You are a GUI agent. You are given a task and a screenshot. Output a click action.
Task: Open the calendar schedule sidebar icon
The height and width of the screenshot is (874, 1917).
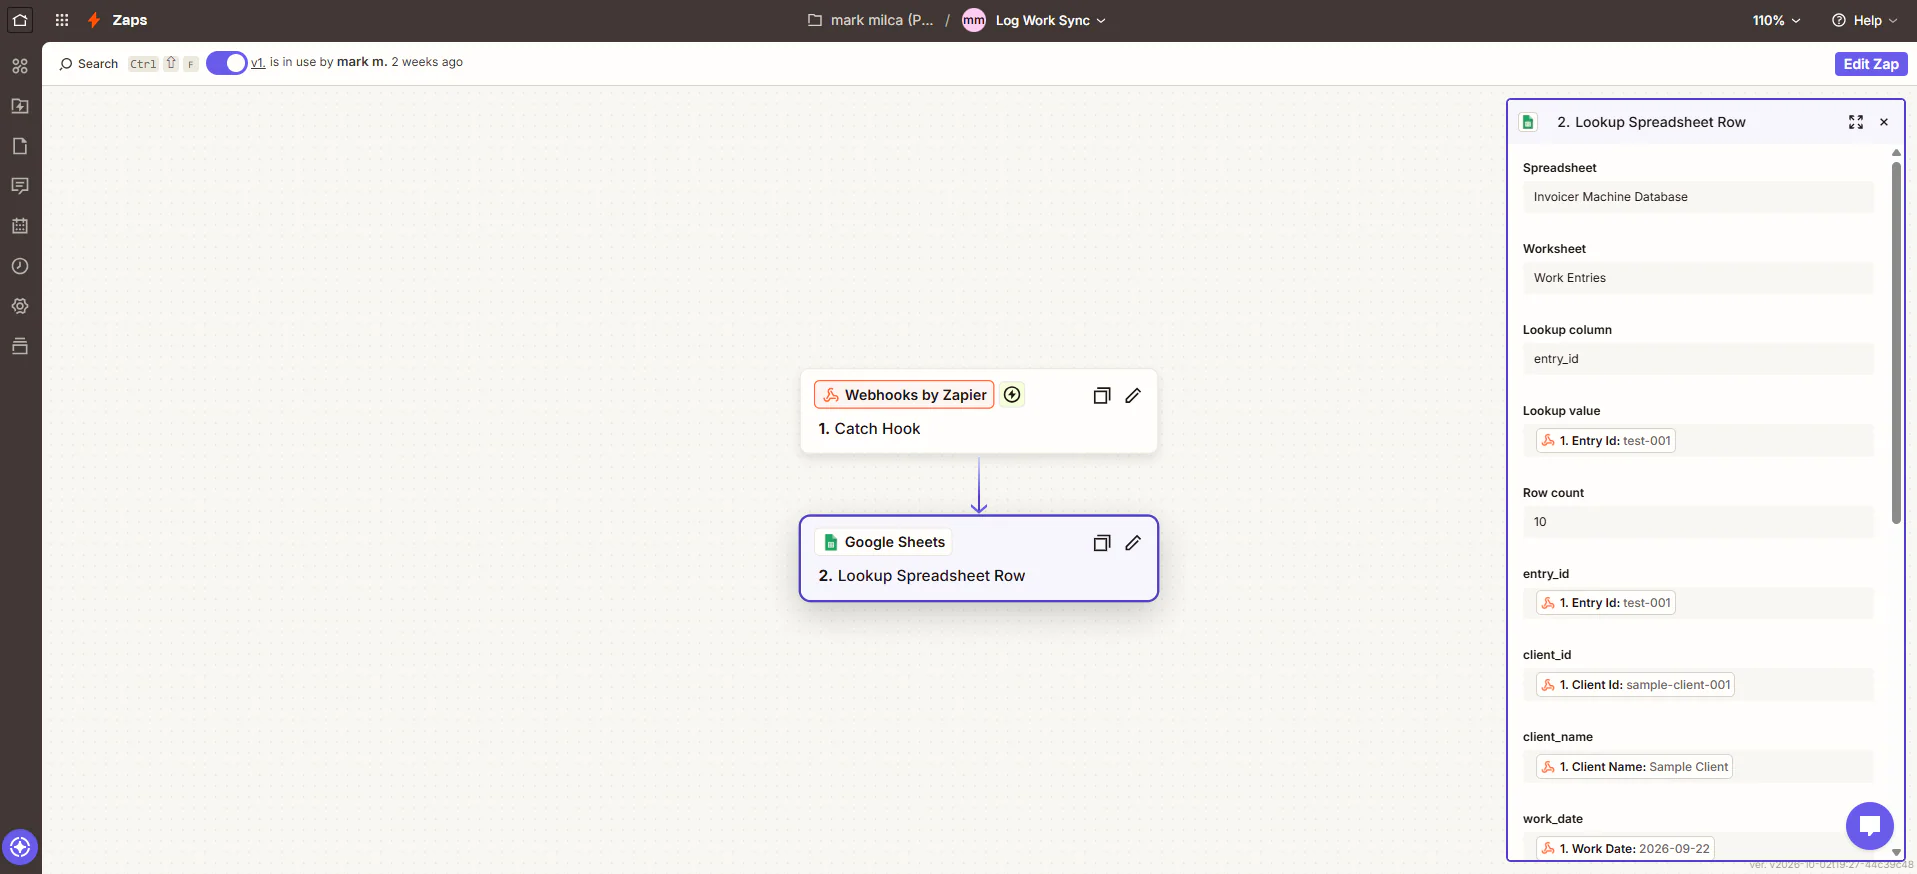pyautogui.click(x=20, y=226)
